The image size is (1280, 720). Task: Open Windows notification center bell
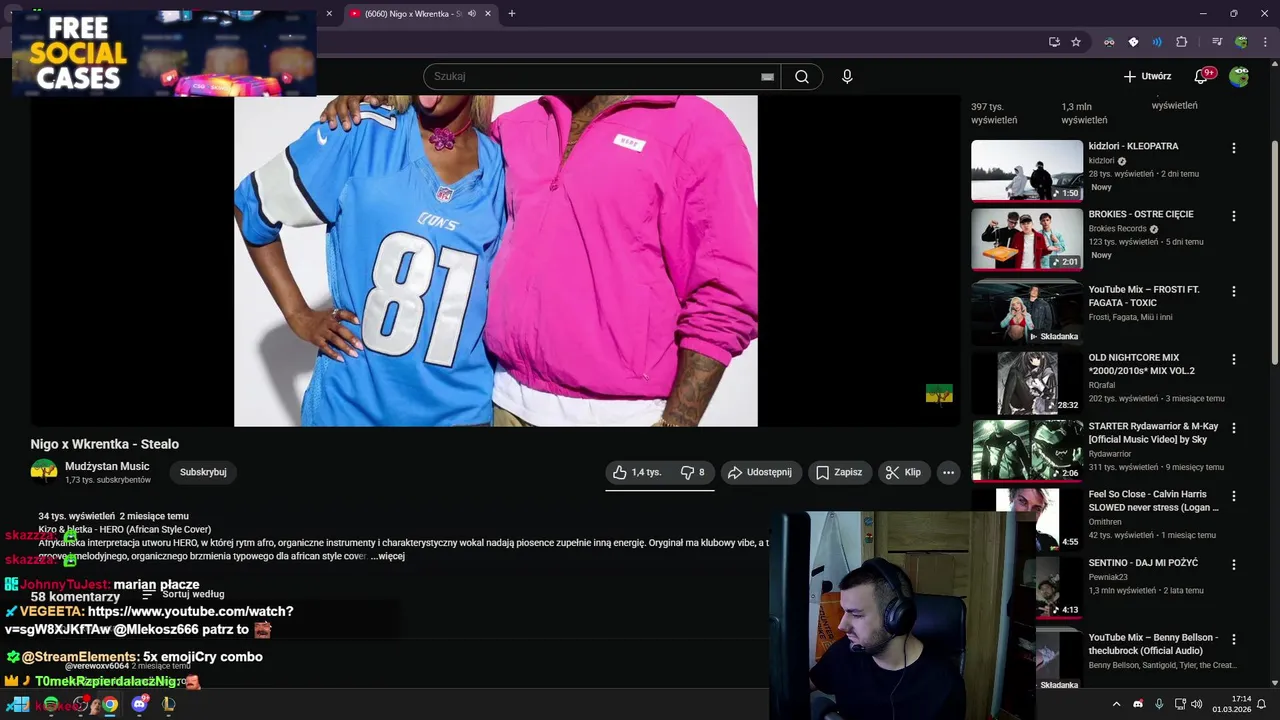tap(1261, 704)
